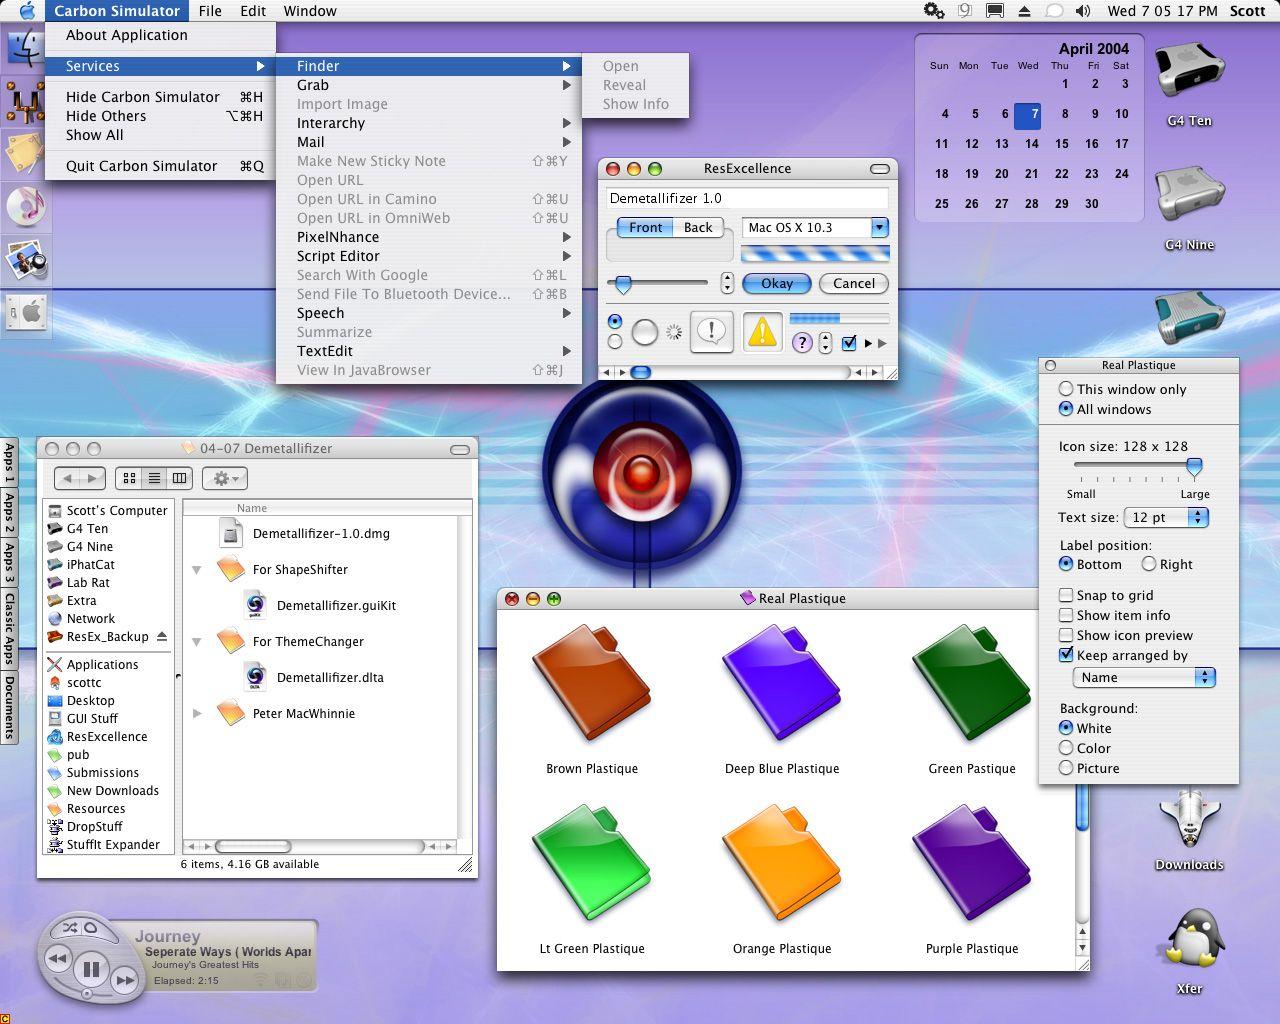Open the Orange Plastique folder icon
The image size is (1280, 1024).
781,863
